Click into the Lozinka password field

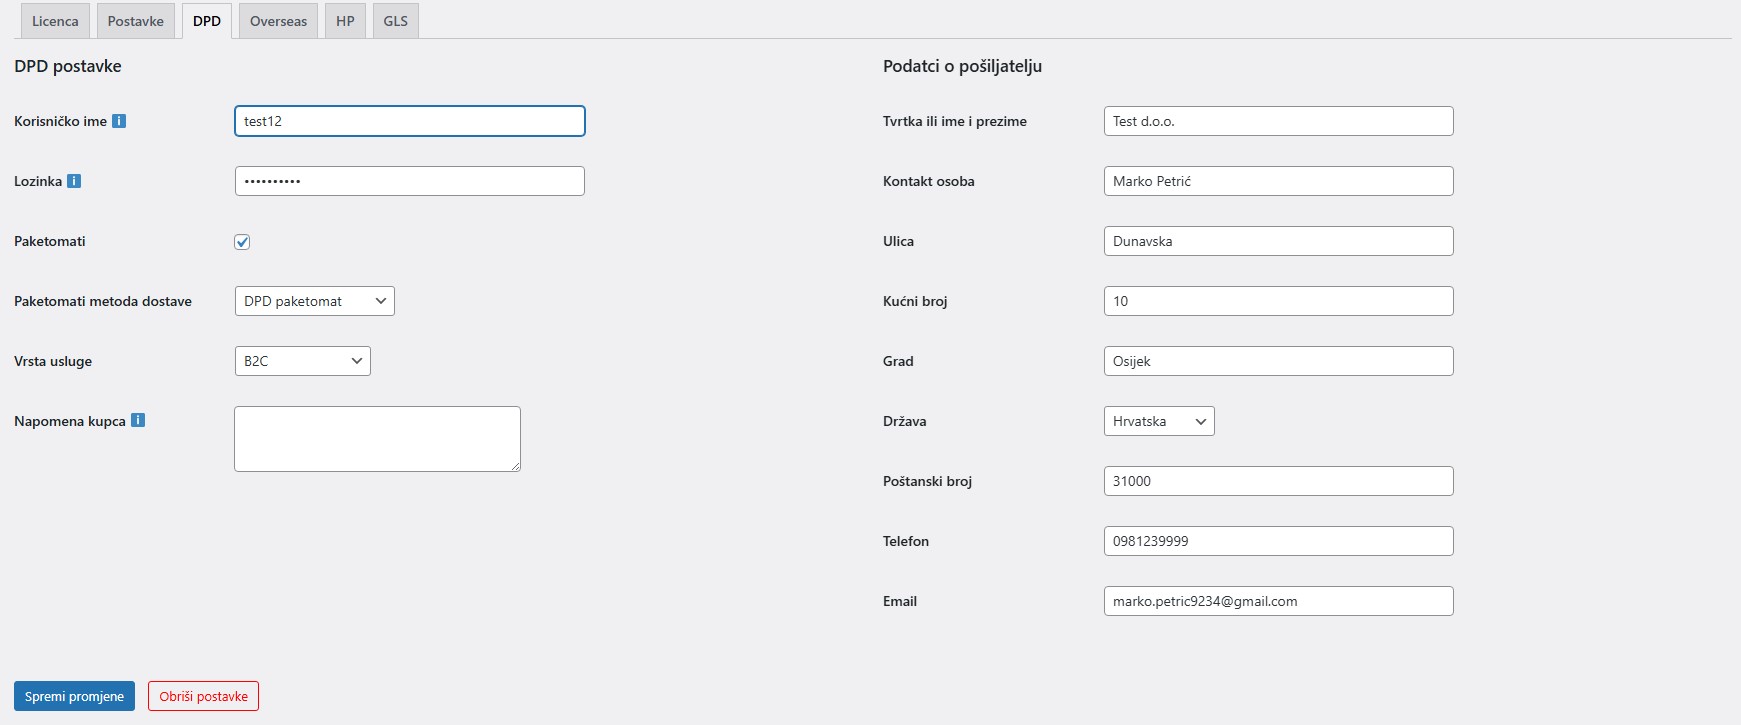409,181
